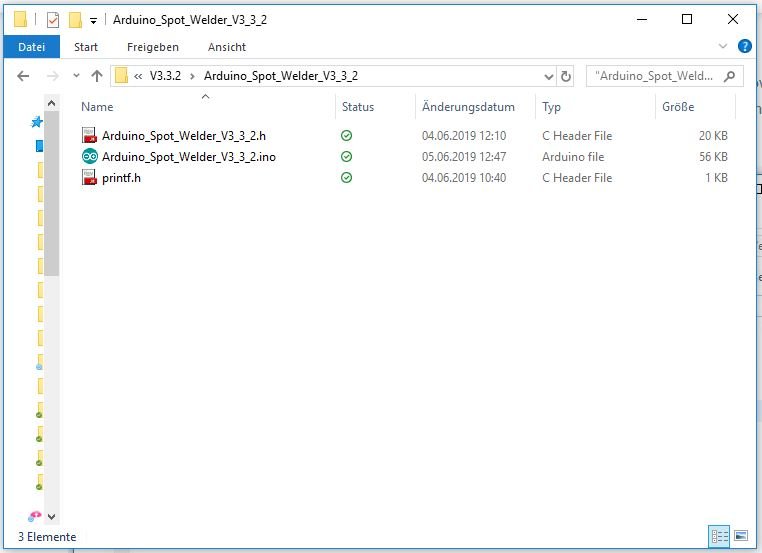
Task: Switch to the Start ribbon tab
Action: coord(86,47)
